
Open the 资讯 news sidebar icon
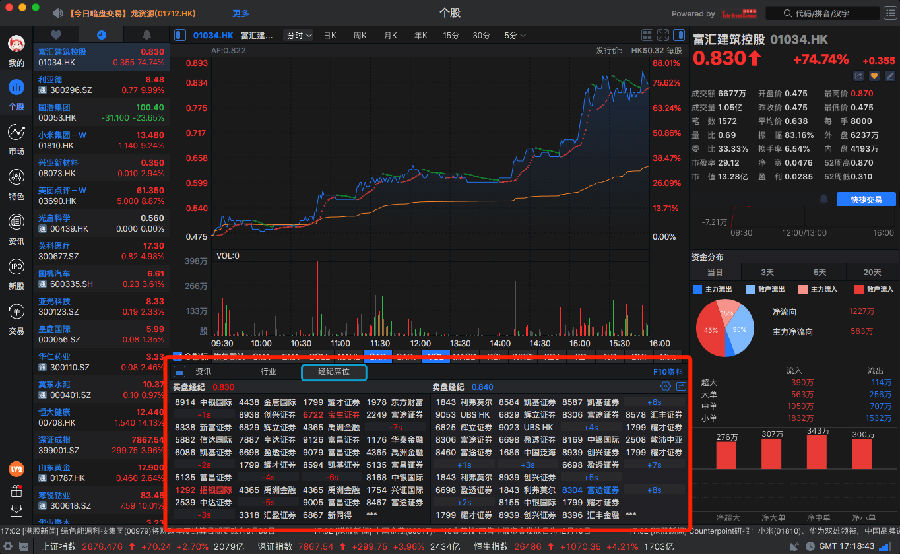tap(16, 222)
